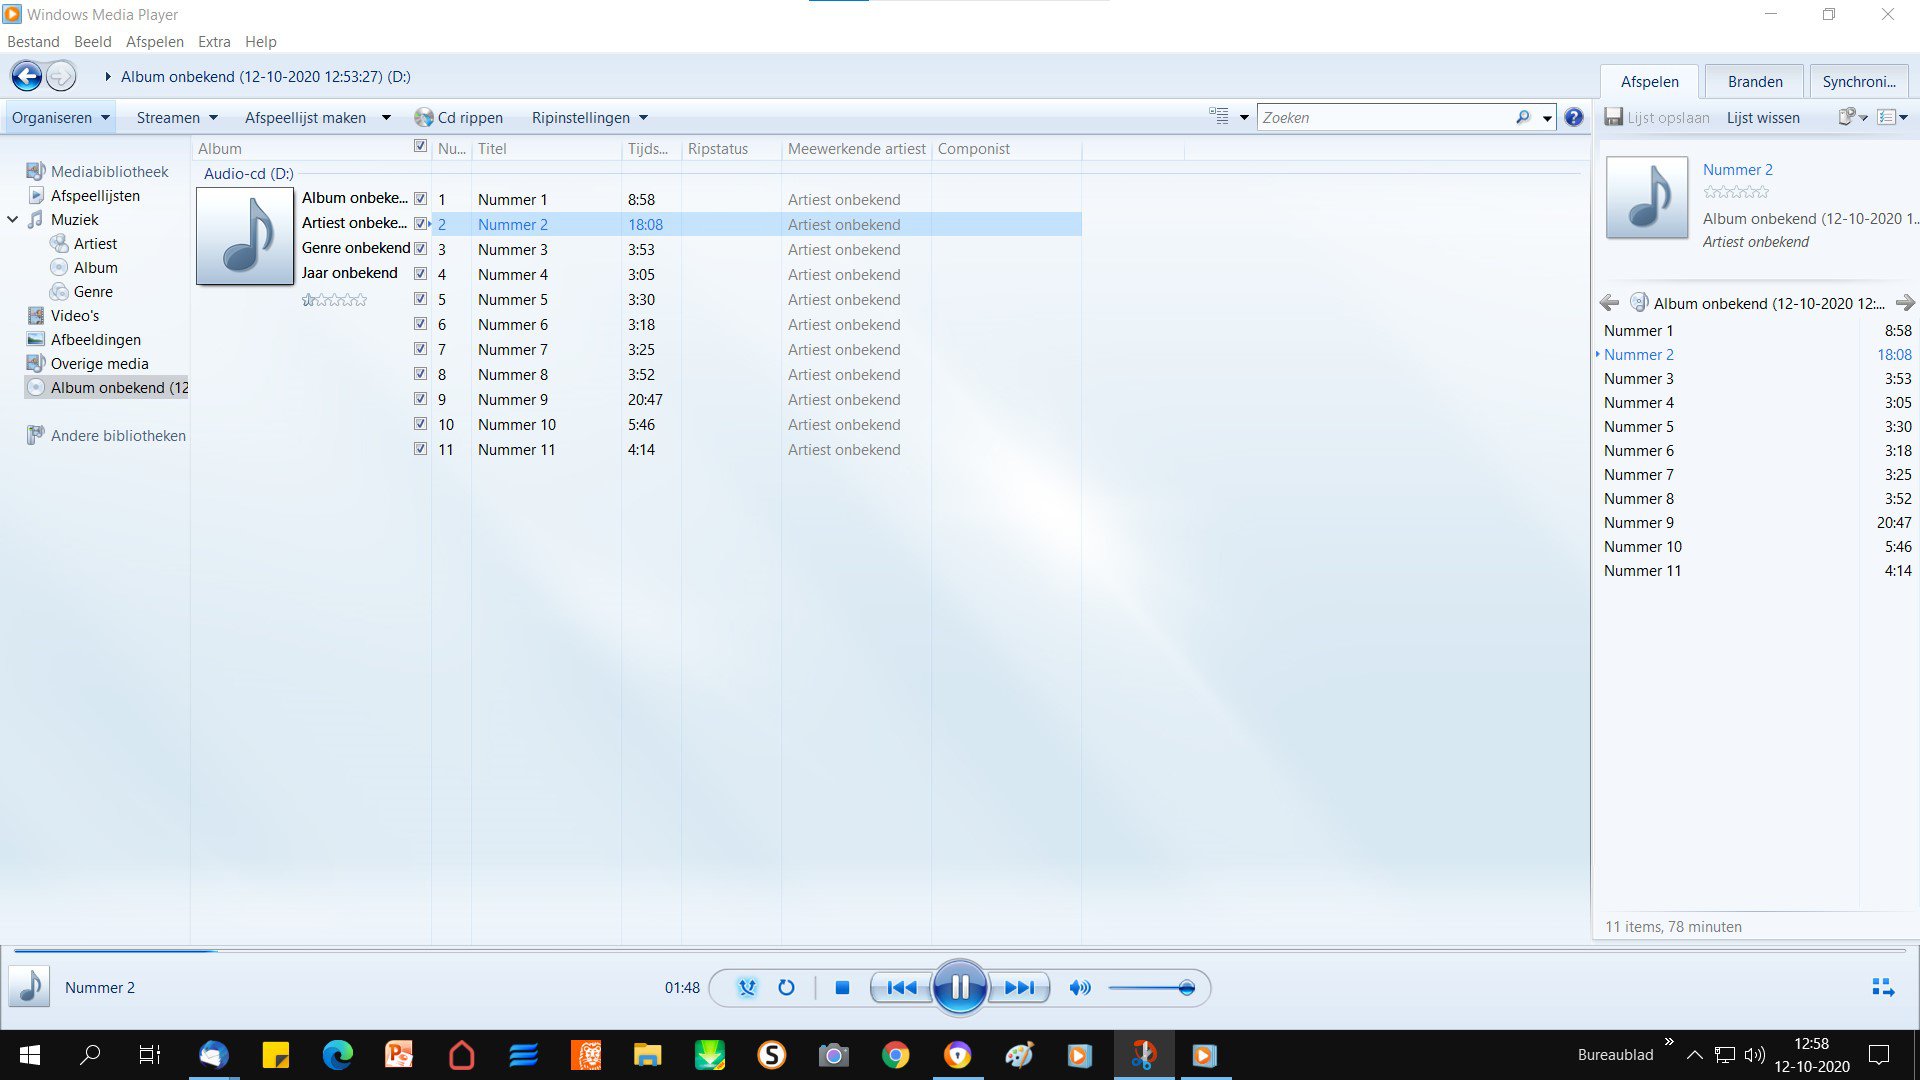Open the Beeld menu
This screenshot has width=1920, height=1080.
[x=92, y=41]
